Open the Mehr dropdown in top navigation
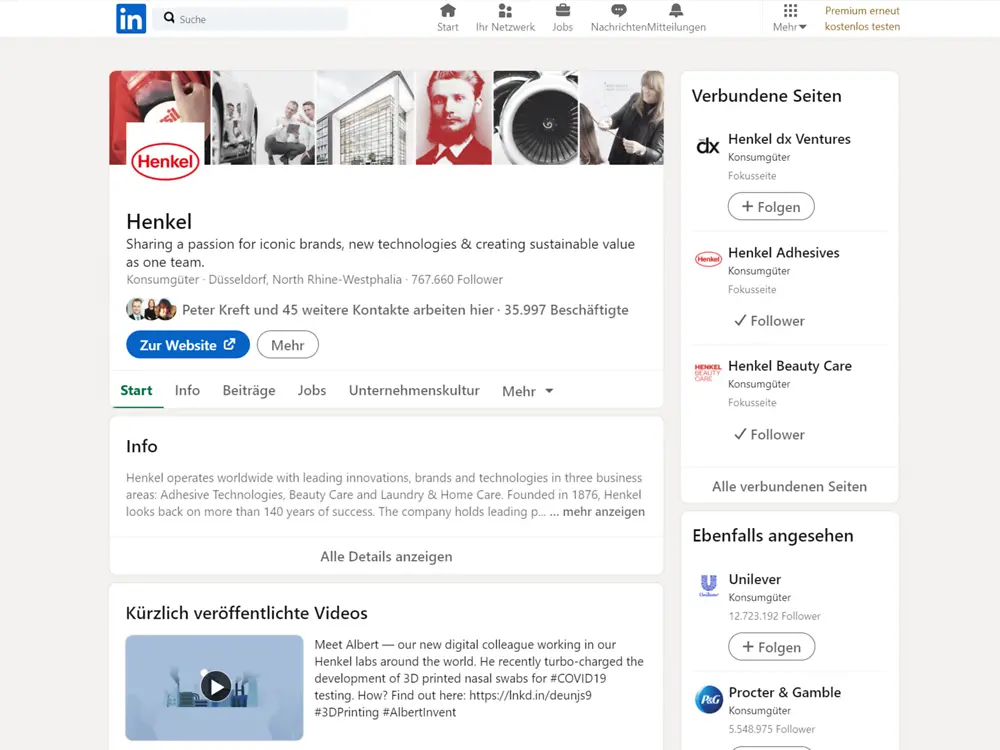 pos(789,26)
